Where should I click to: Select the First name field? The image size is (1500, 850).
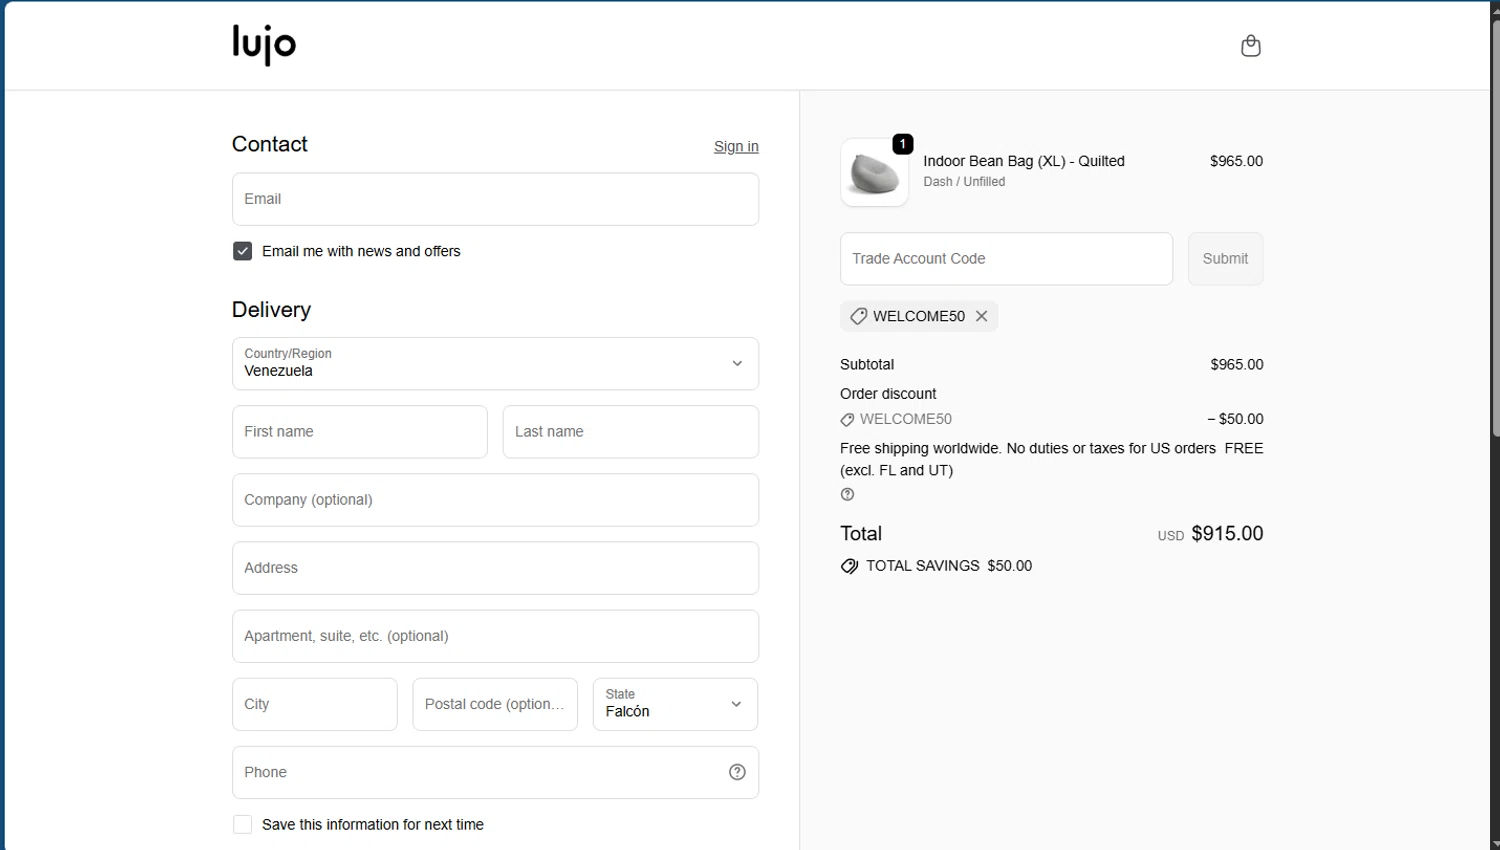[360, 432]
